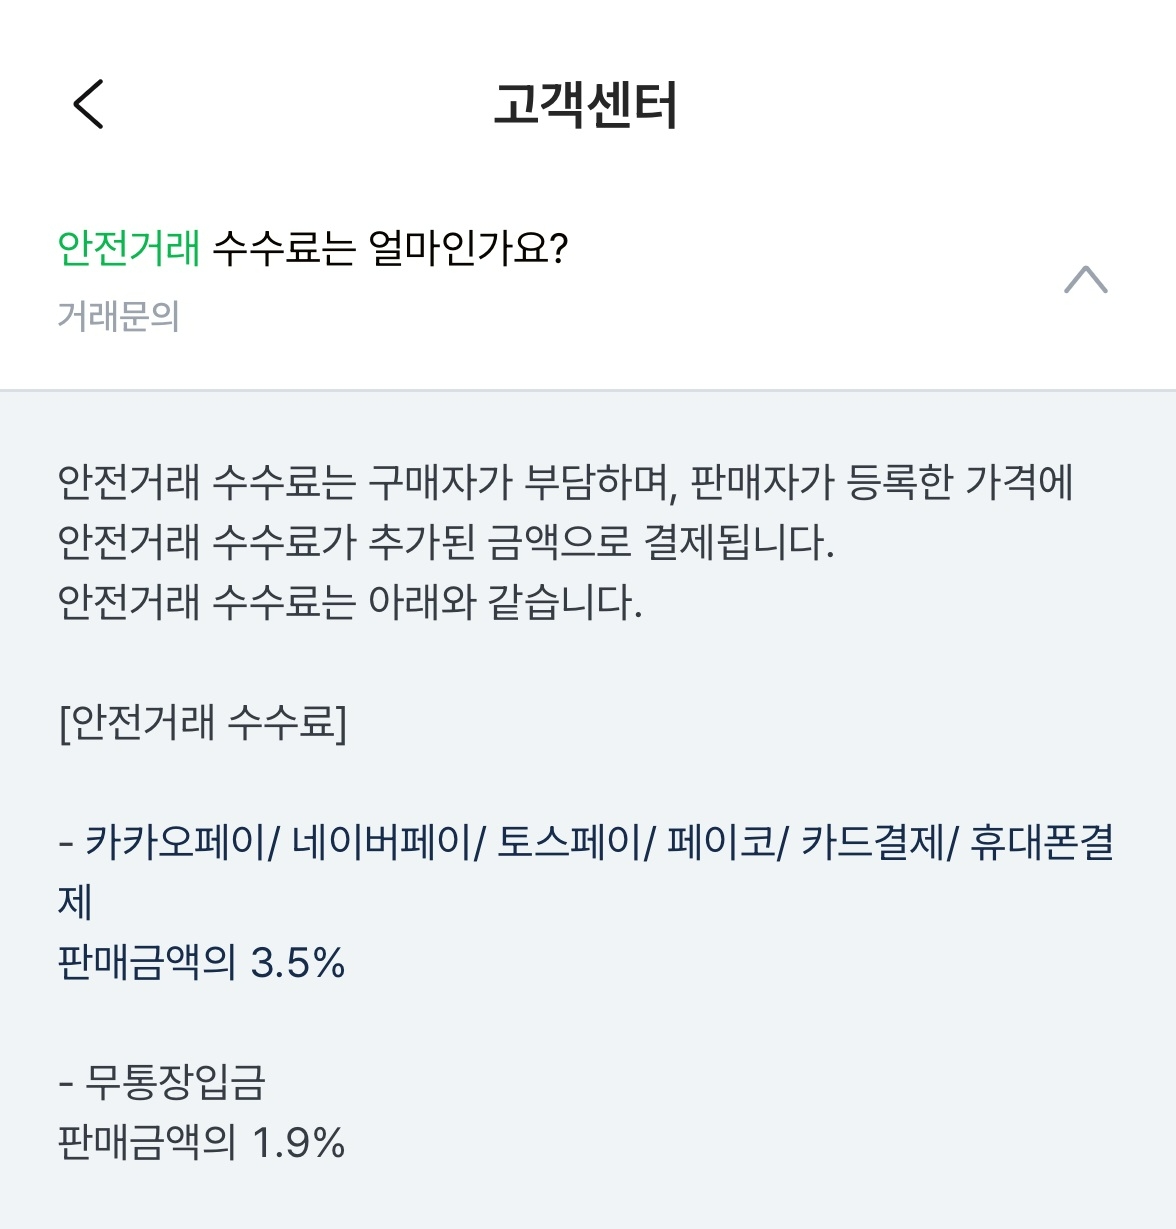Click the 카카오페이 payment method text
Viewport: 1176px width, 1229px height.
point(177,842)
